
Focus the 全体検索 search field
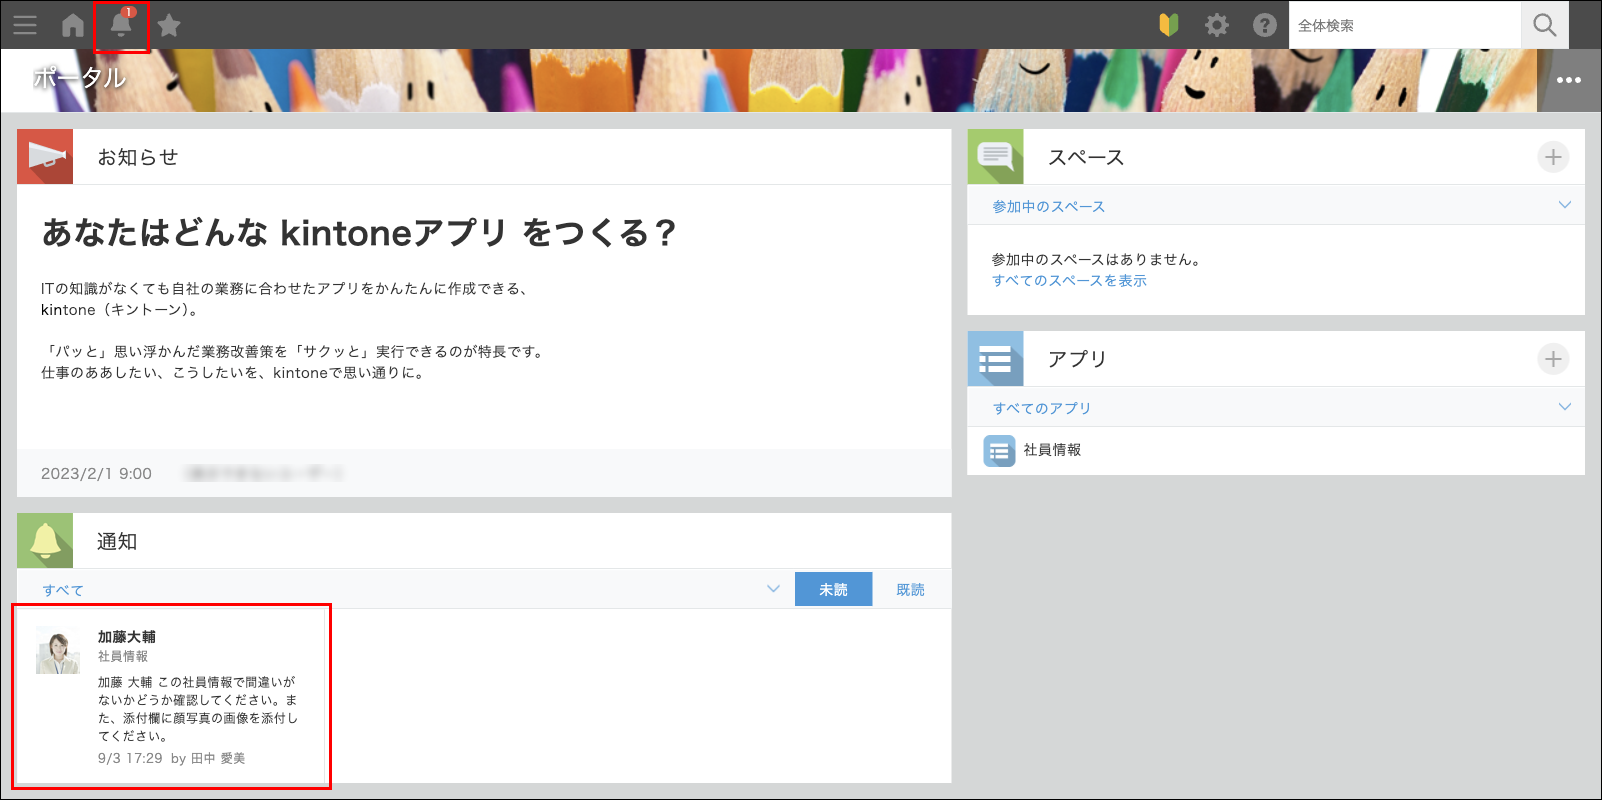click(x=1405, y=25)
